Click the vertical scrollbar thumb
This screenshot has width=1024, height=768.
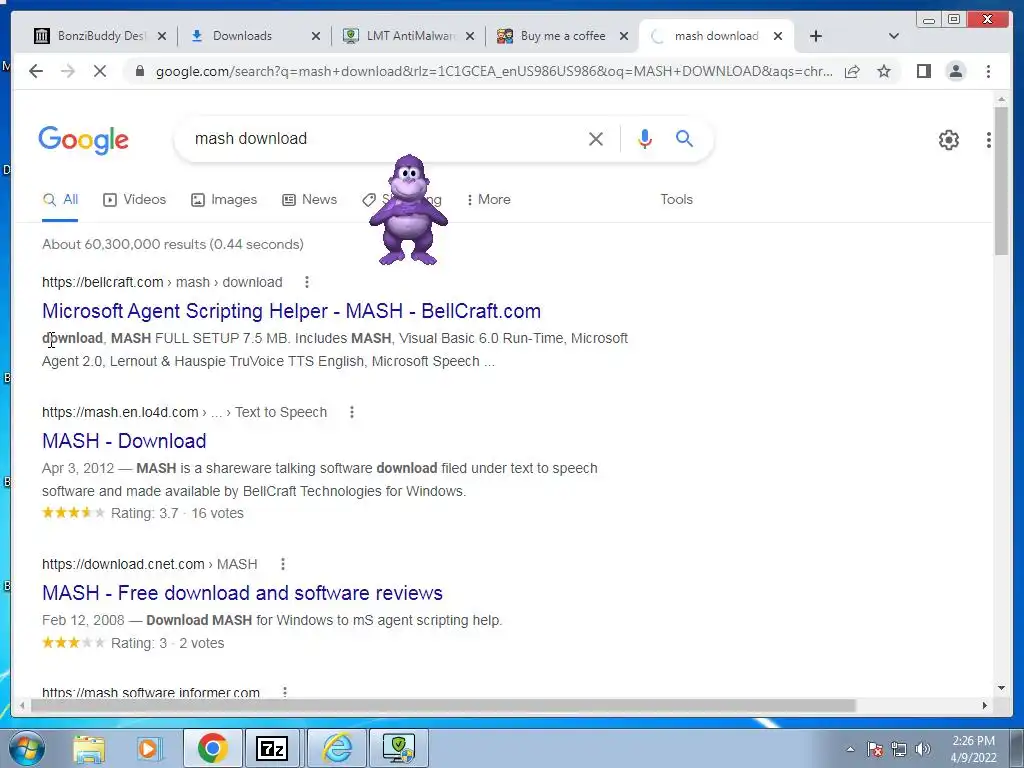click(1001, 182)
